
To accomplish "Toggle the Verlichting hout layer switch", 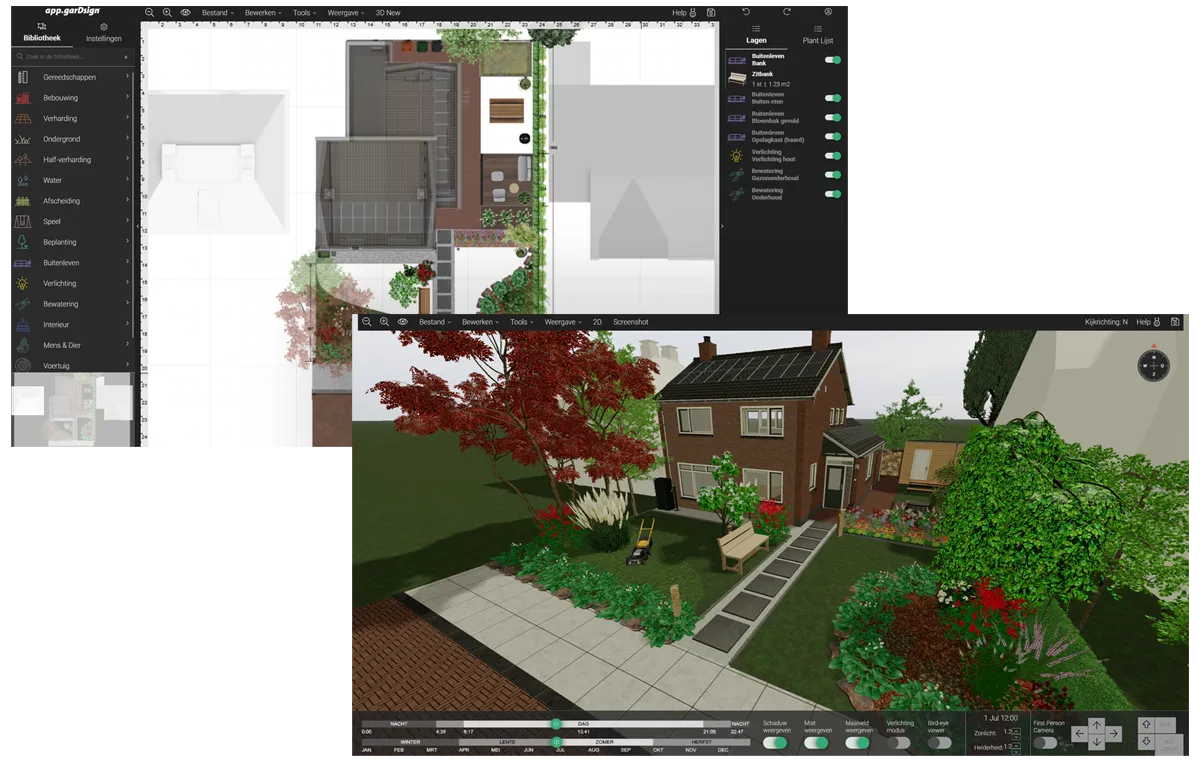I will 832,156.
